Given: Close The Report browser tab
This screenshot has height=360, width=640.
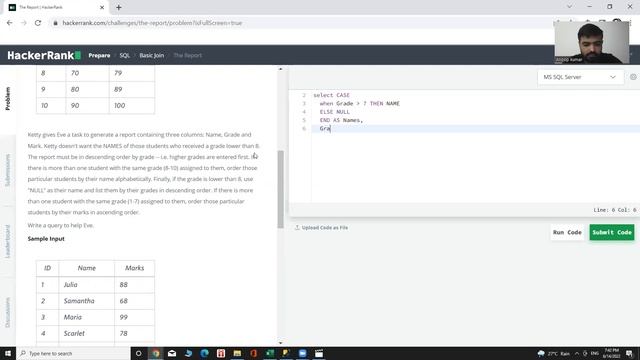Looking at the screenshot, I should (x=102, y=7).
